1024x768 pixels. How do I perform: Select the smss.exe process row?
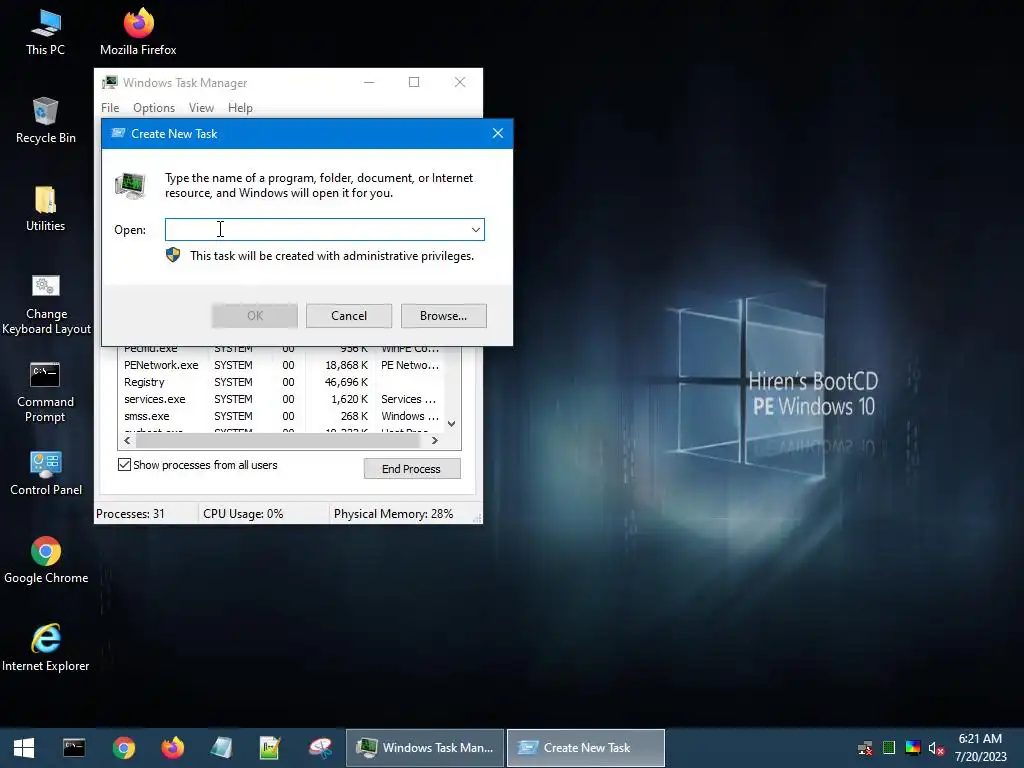click(x=281, y=417)
